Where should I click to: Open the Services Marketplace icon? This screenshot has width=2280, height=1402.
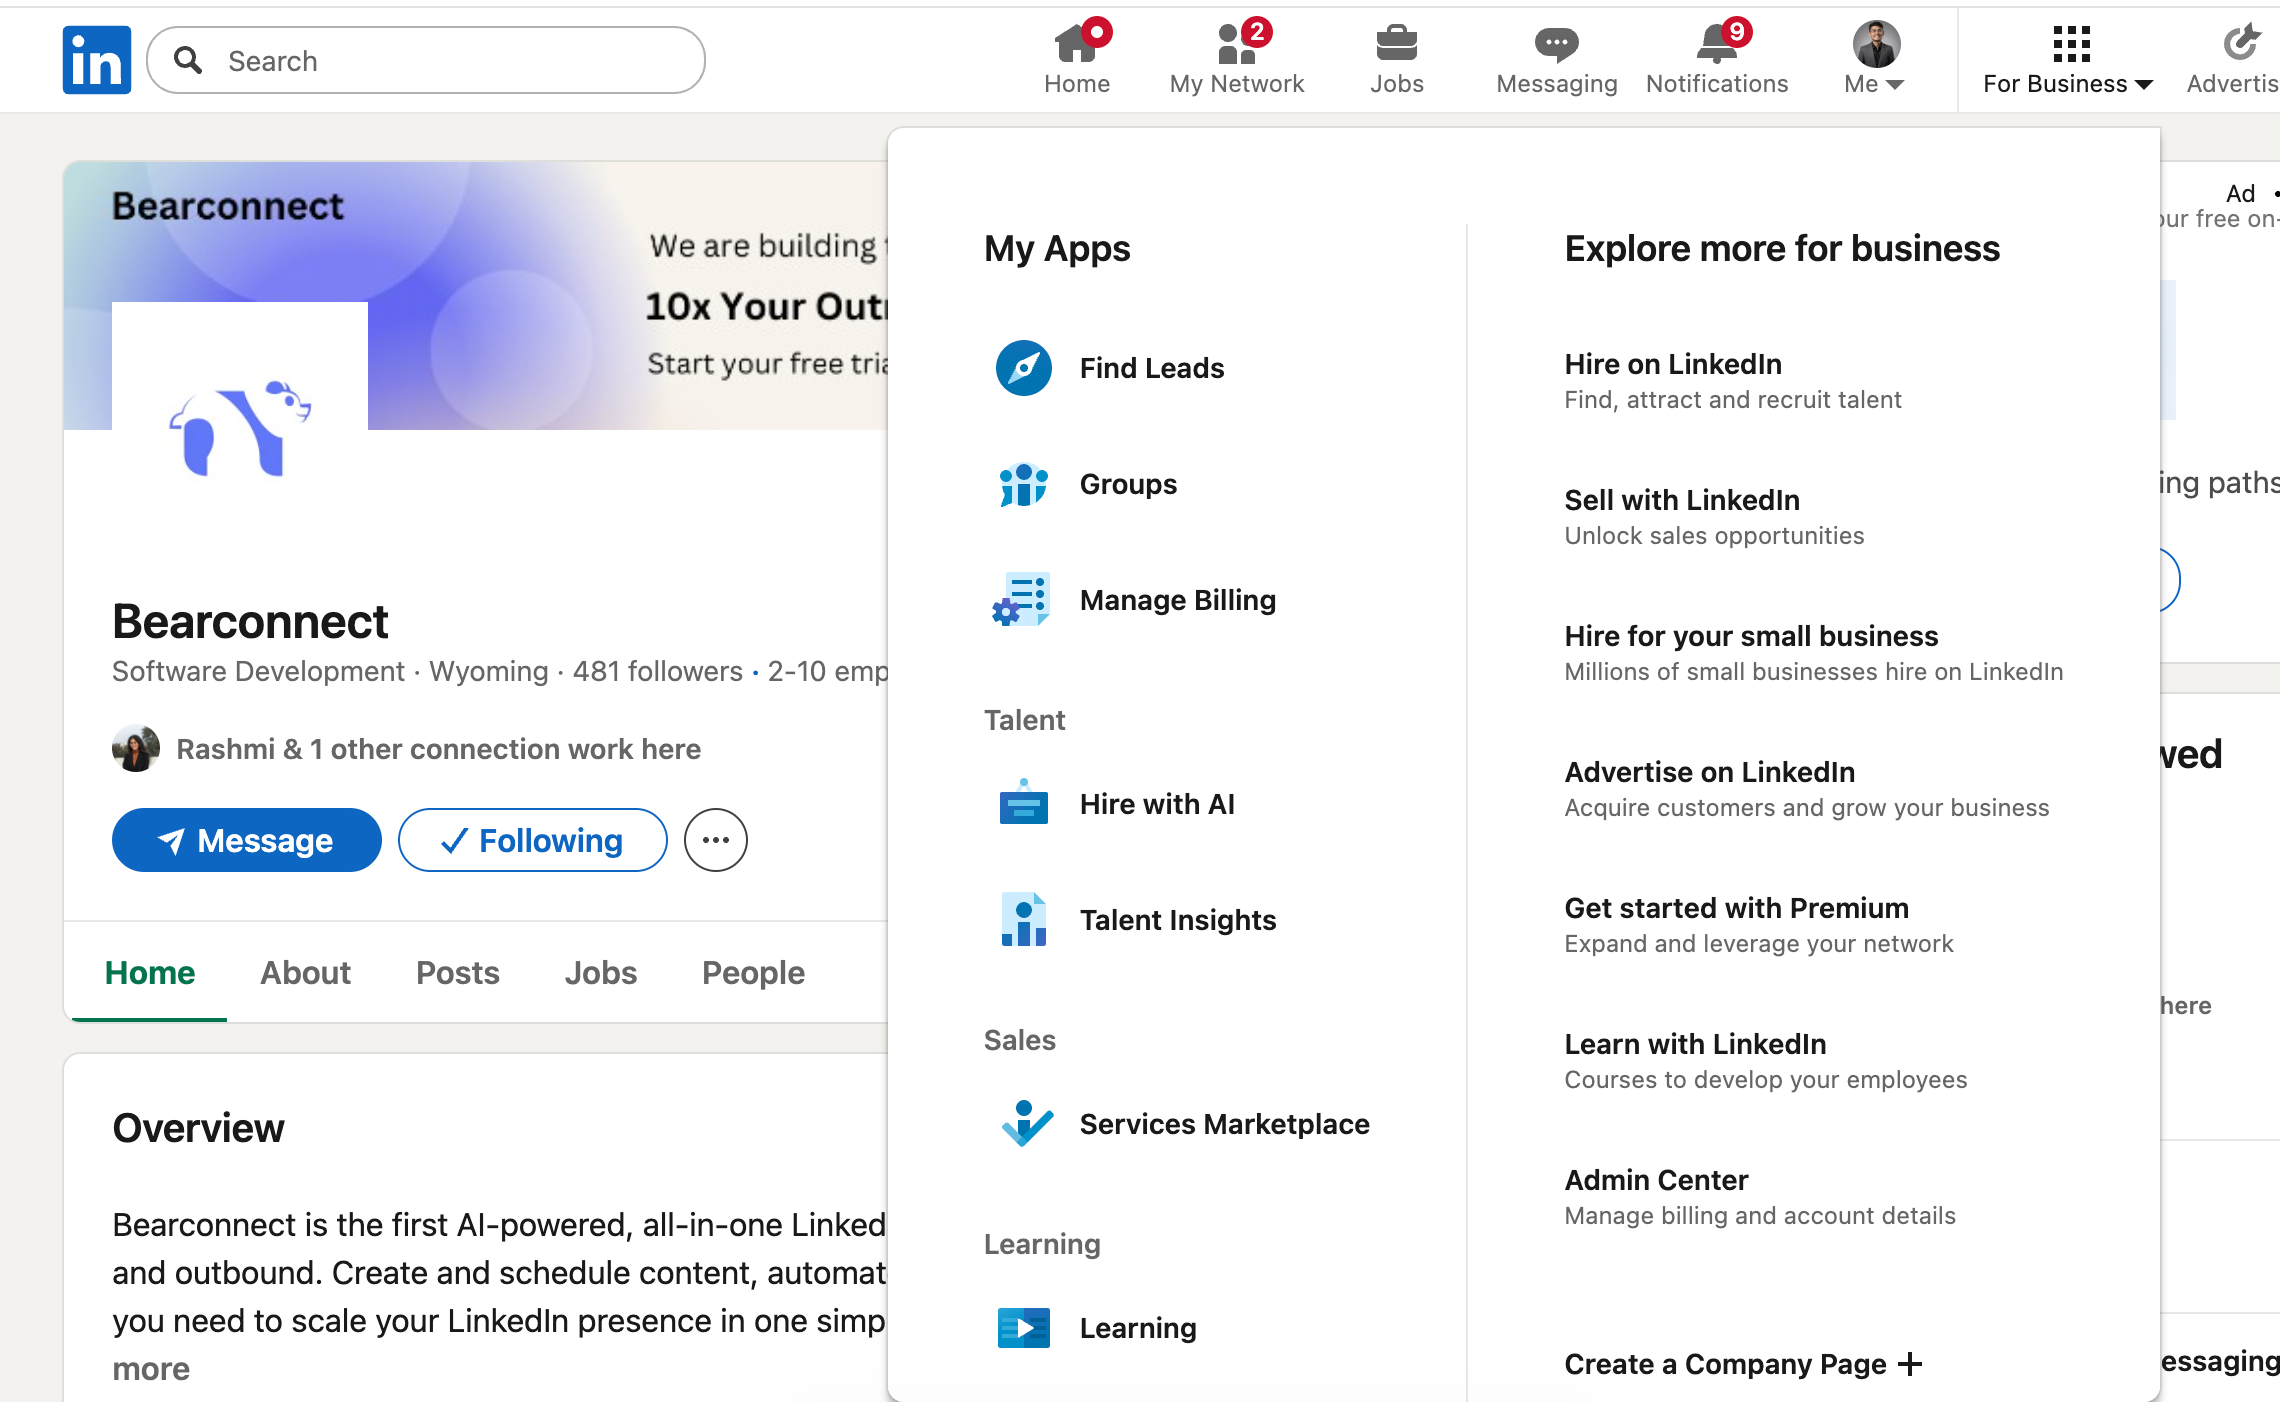click(x=1025, y=1124)
